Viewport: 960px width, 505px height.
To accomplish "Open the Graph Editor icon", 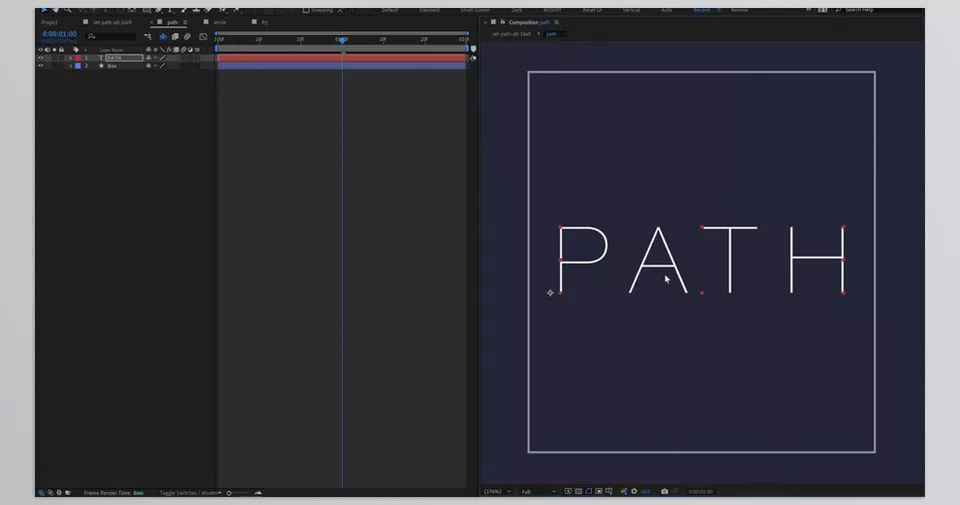I will [203, 37].
